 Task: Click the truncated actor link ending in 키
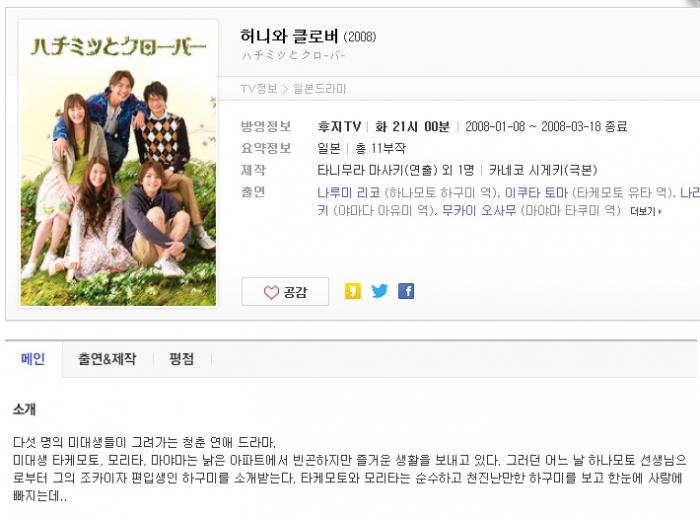[323, 210]
